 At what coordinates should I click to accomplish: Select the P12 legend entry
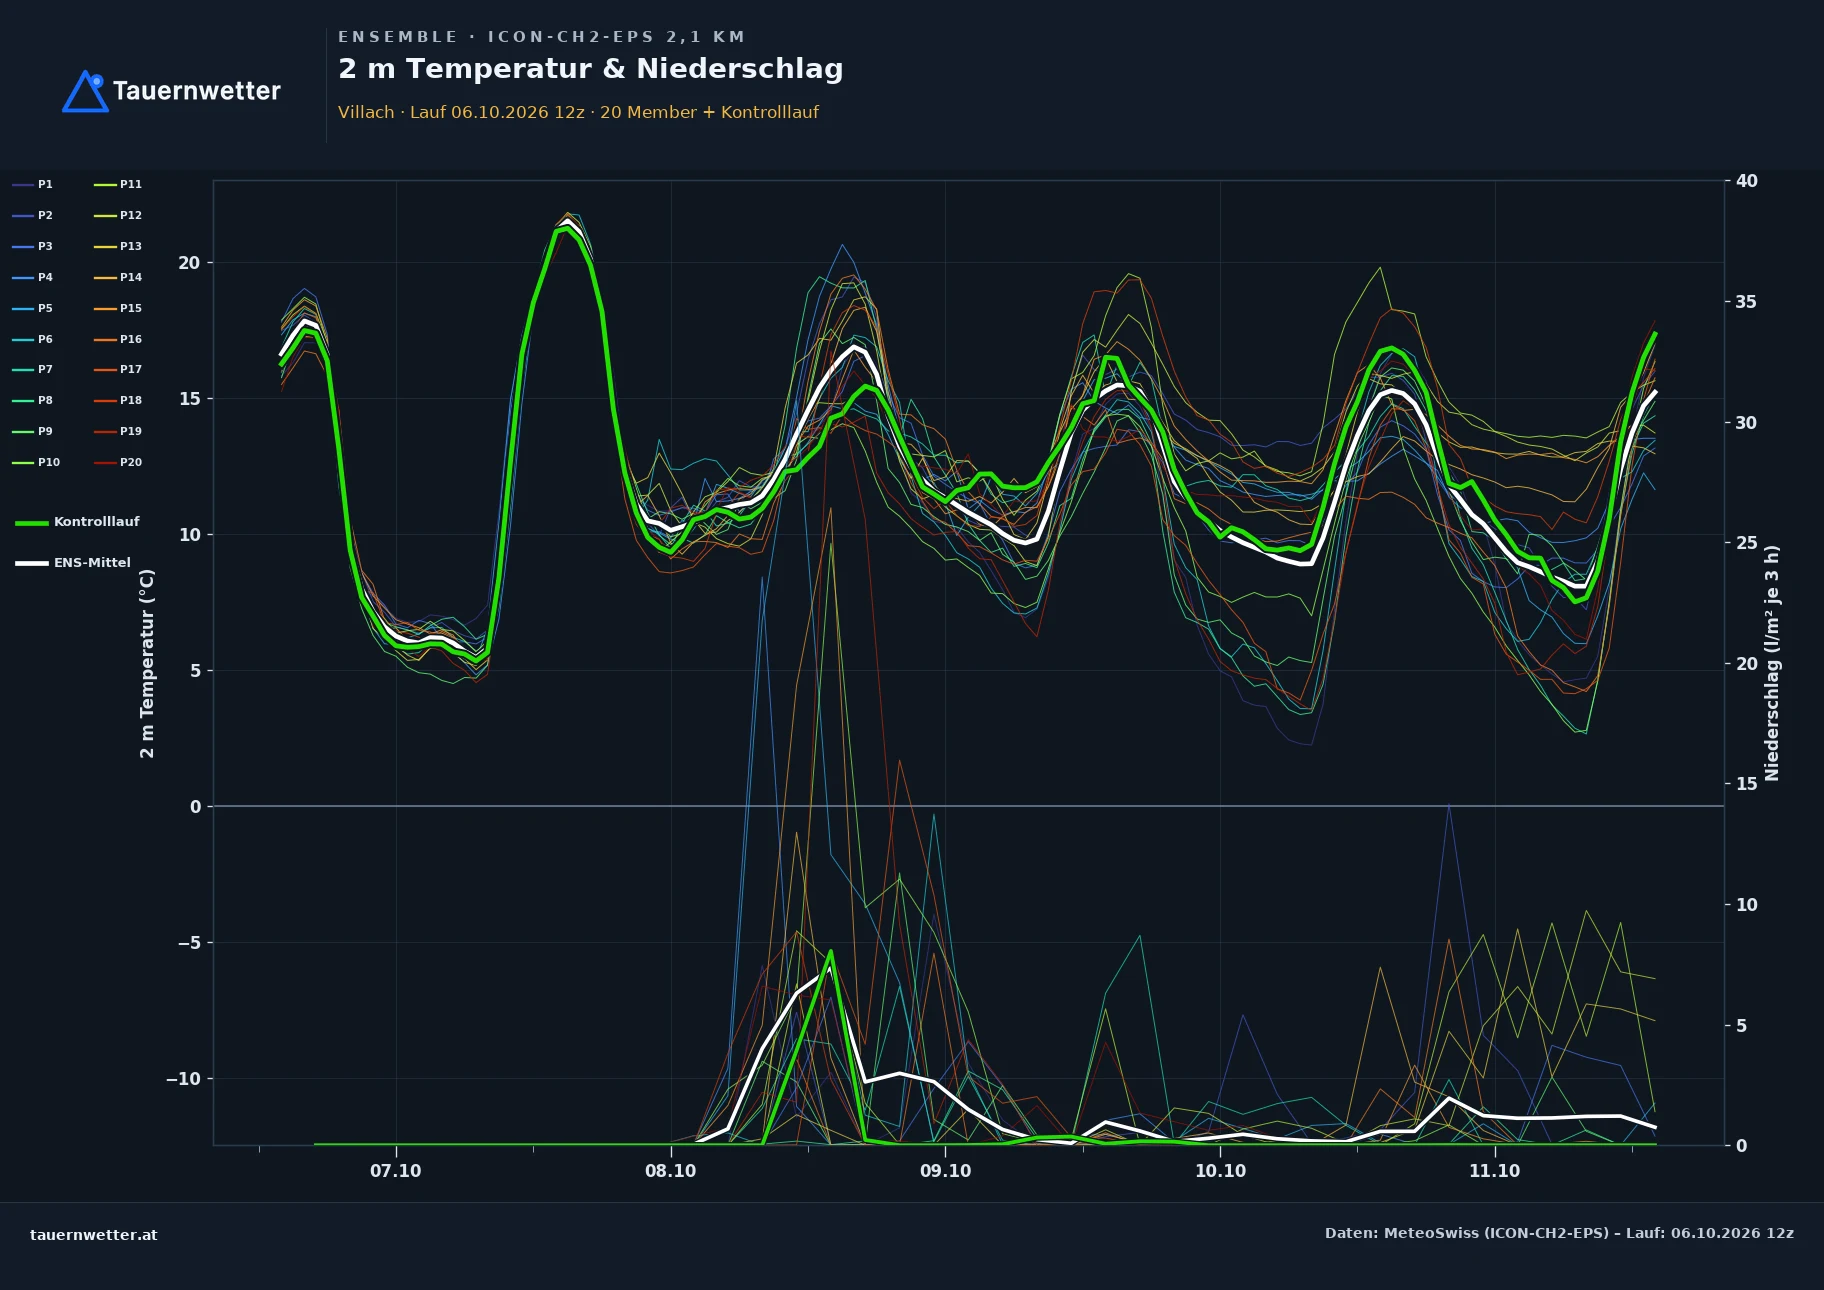pos(118,215)
